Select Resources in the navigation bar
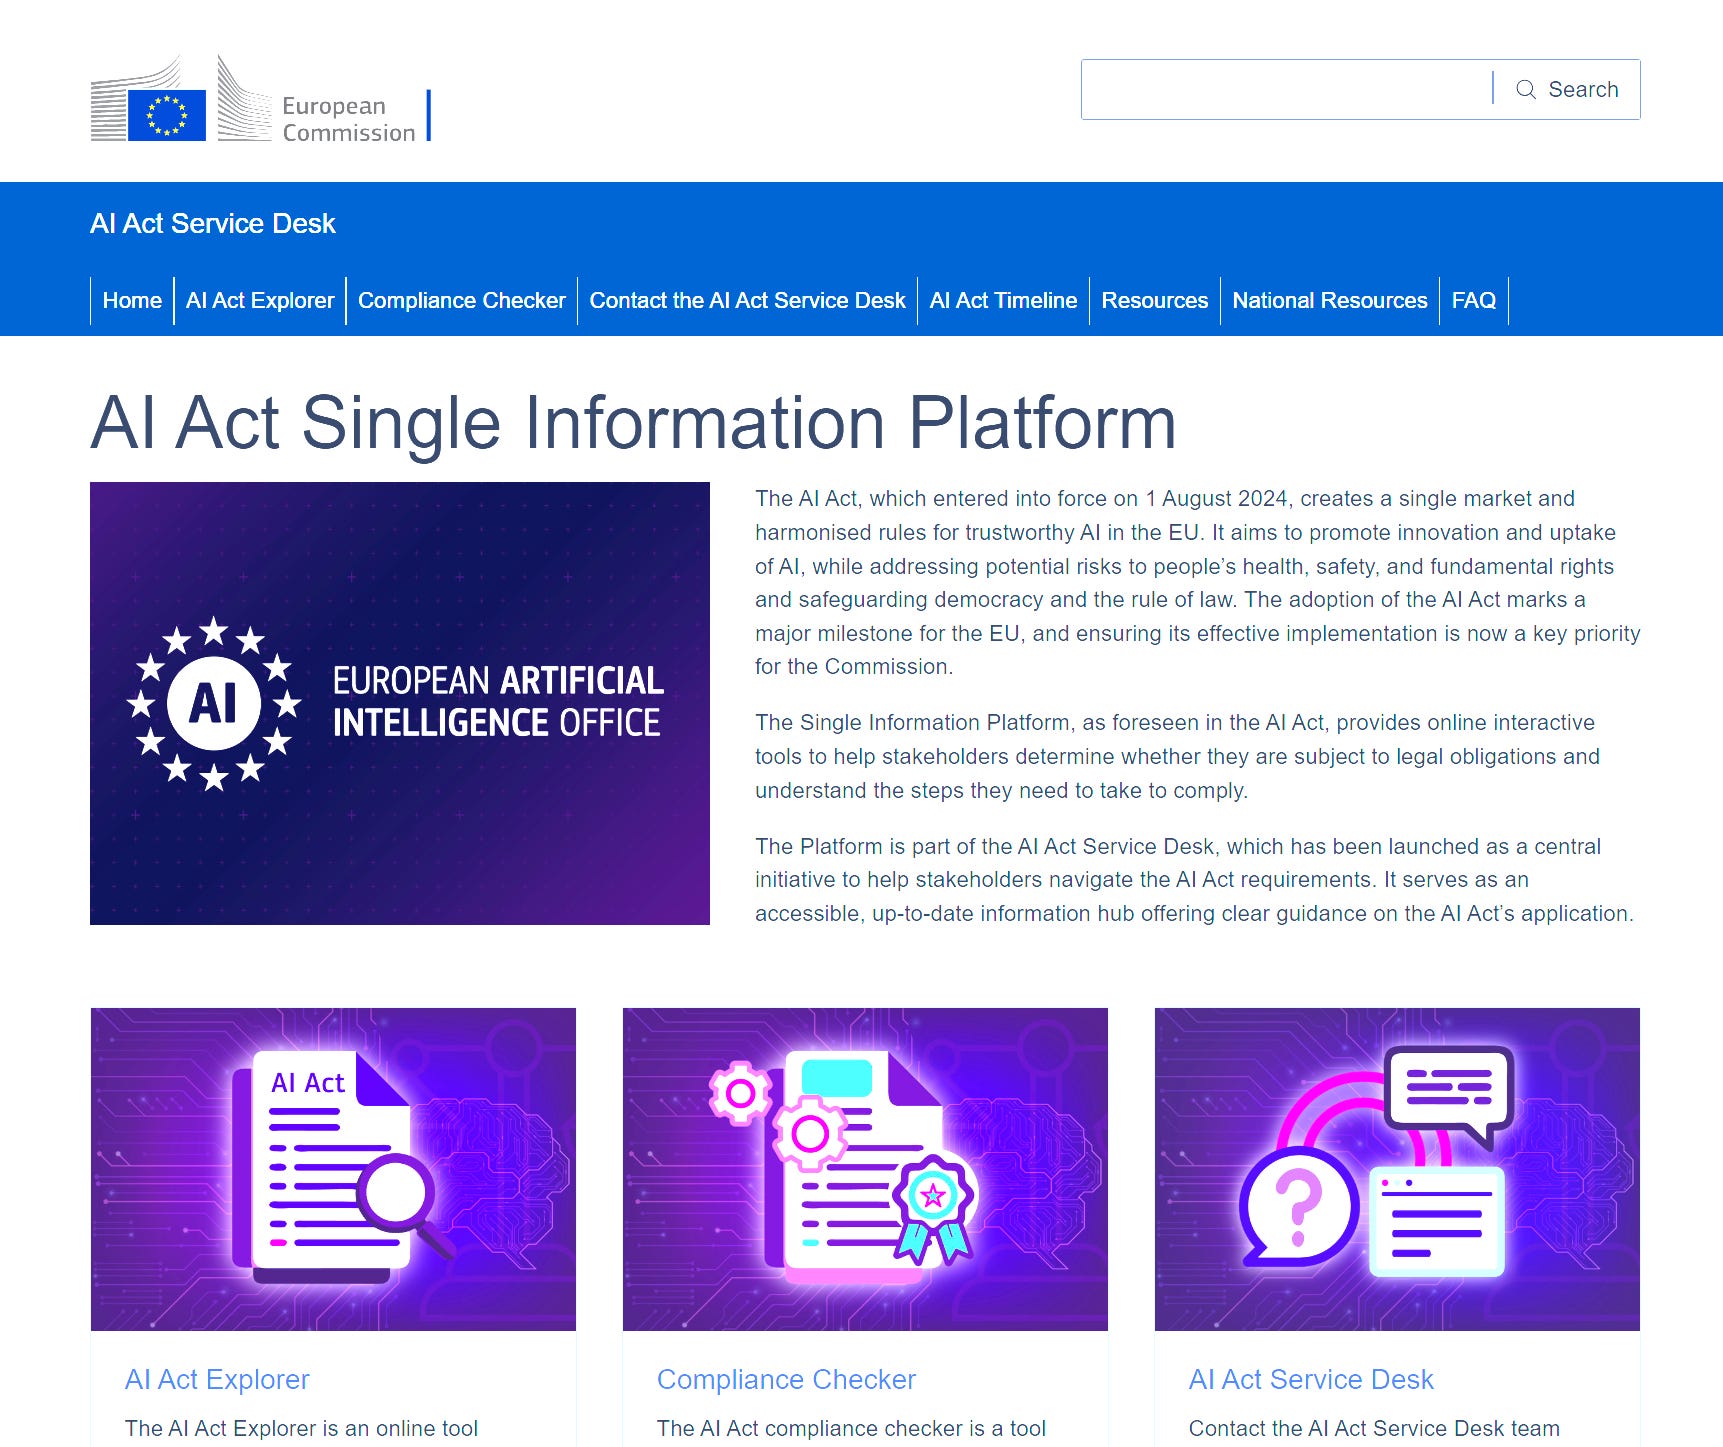The image size is (1723, 1447). (1155, 301)
